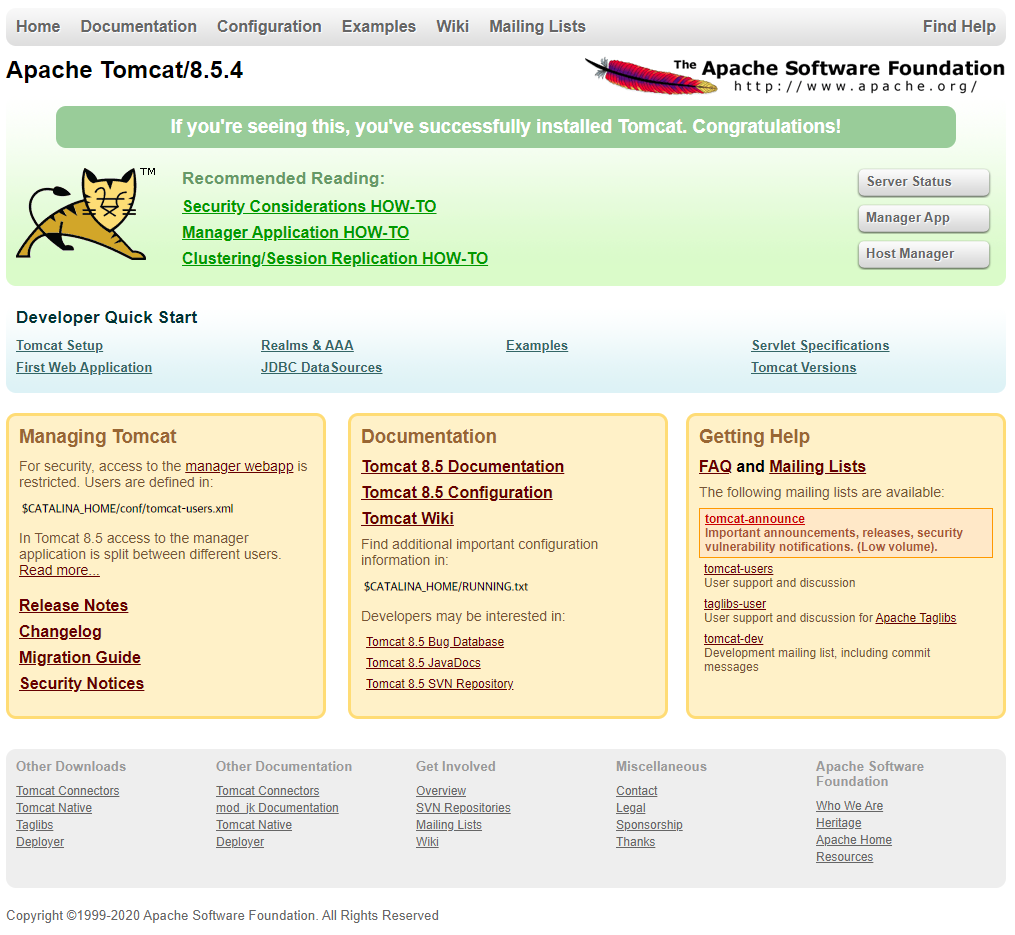Open Tomcat Native under Other Documentation

click(254, 825)
